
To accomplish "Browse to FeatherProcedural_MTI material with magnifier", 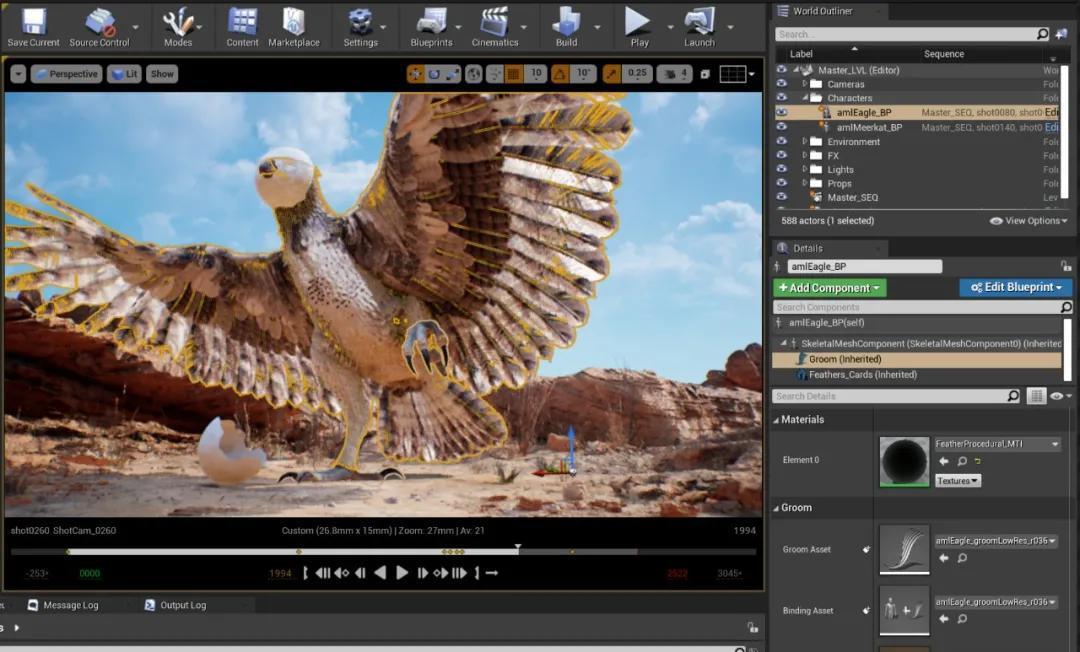I will [962, 461].
